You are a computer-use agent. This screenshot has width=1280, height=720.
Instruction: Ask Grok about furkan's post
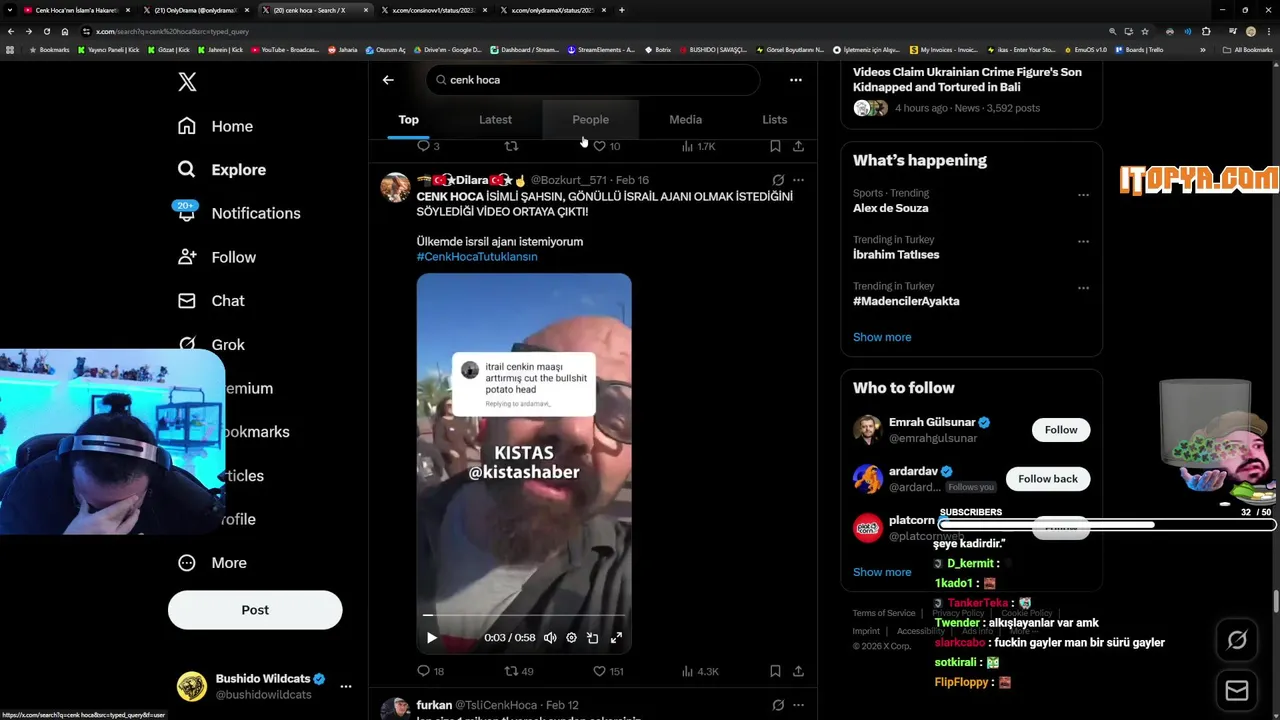tap(778, 705)
